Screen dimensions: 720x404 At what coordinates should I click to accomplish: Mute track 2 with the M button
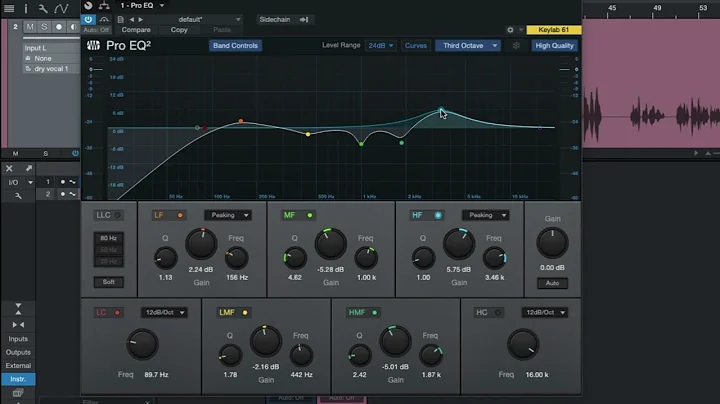pos(30,27)
